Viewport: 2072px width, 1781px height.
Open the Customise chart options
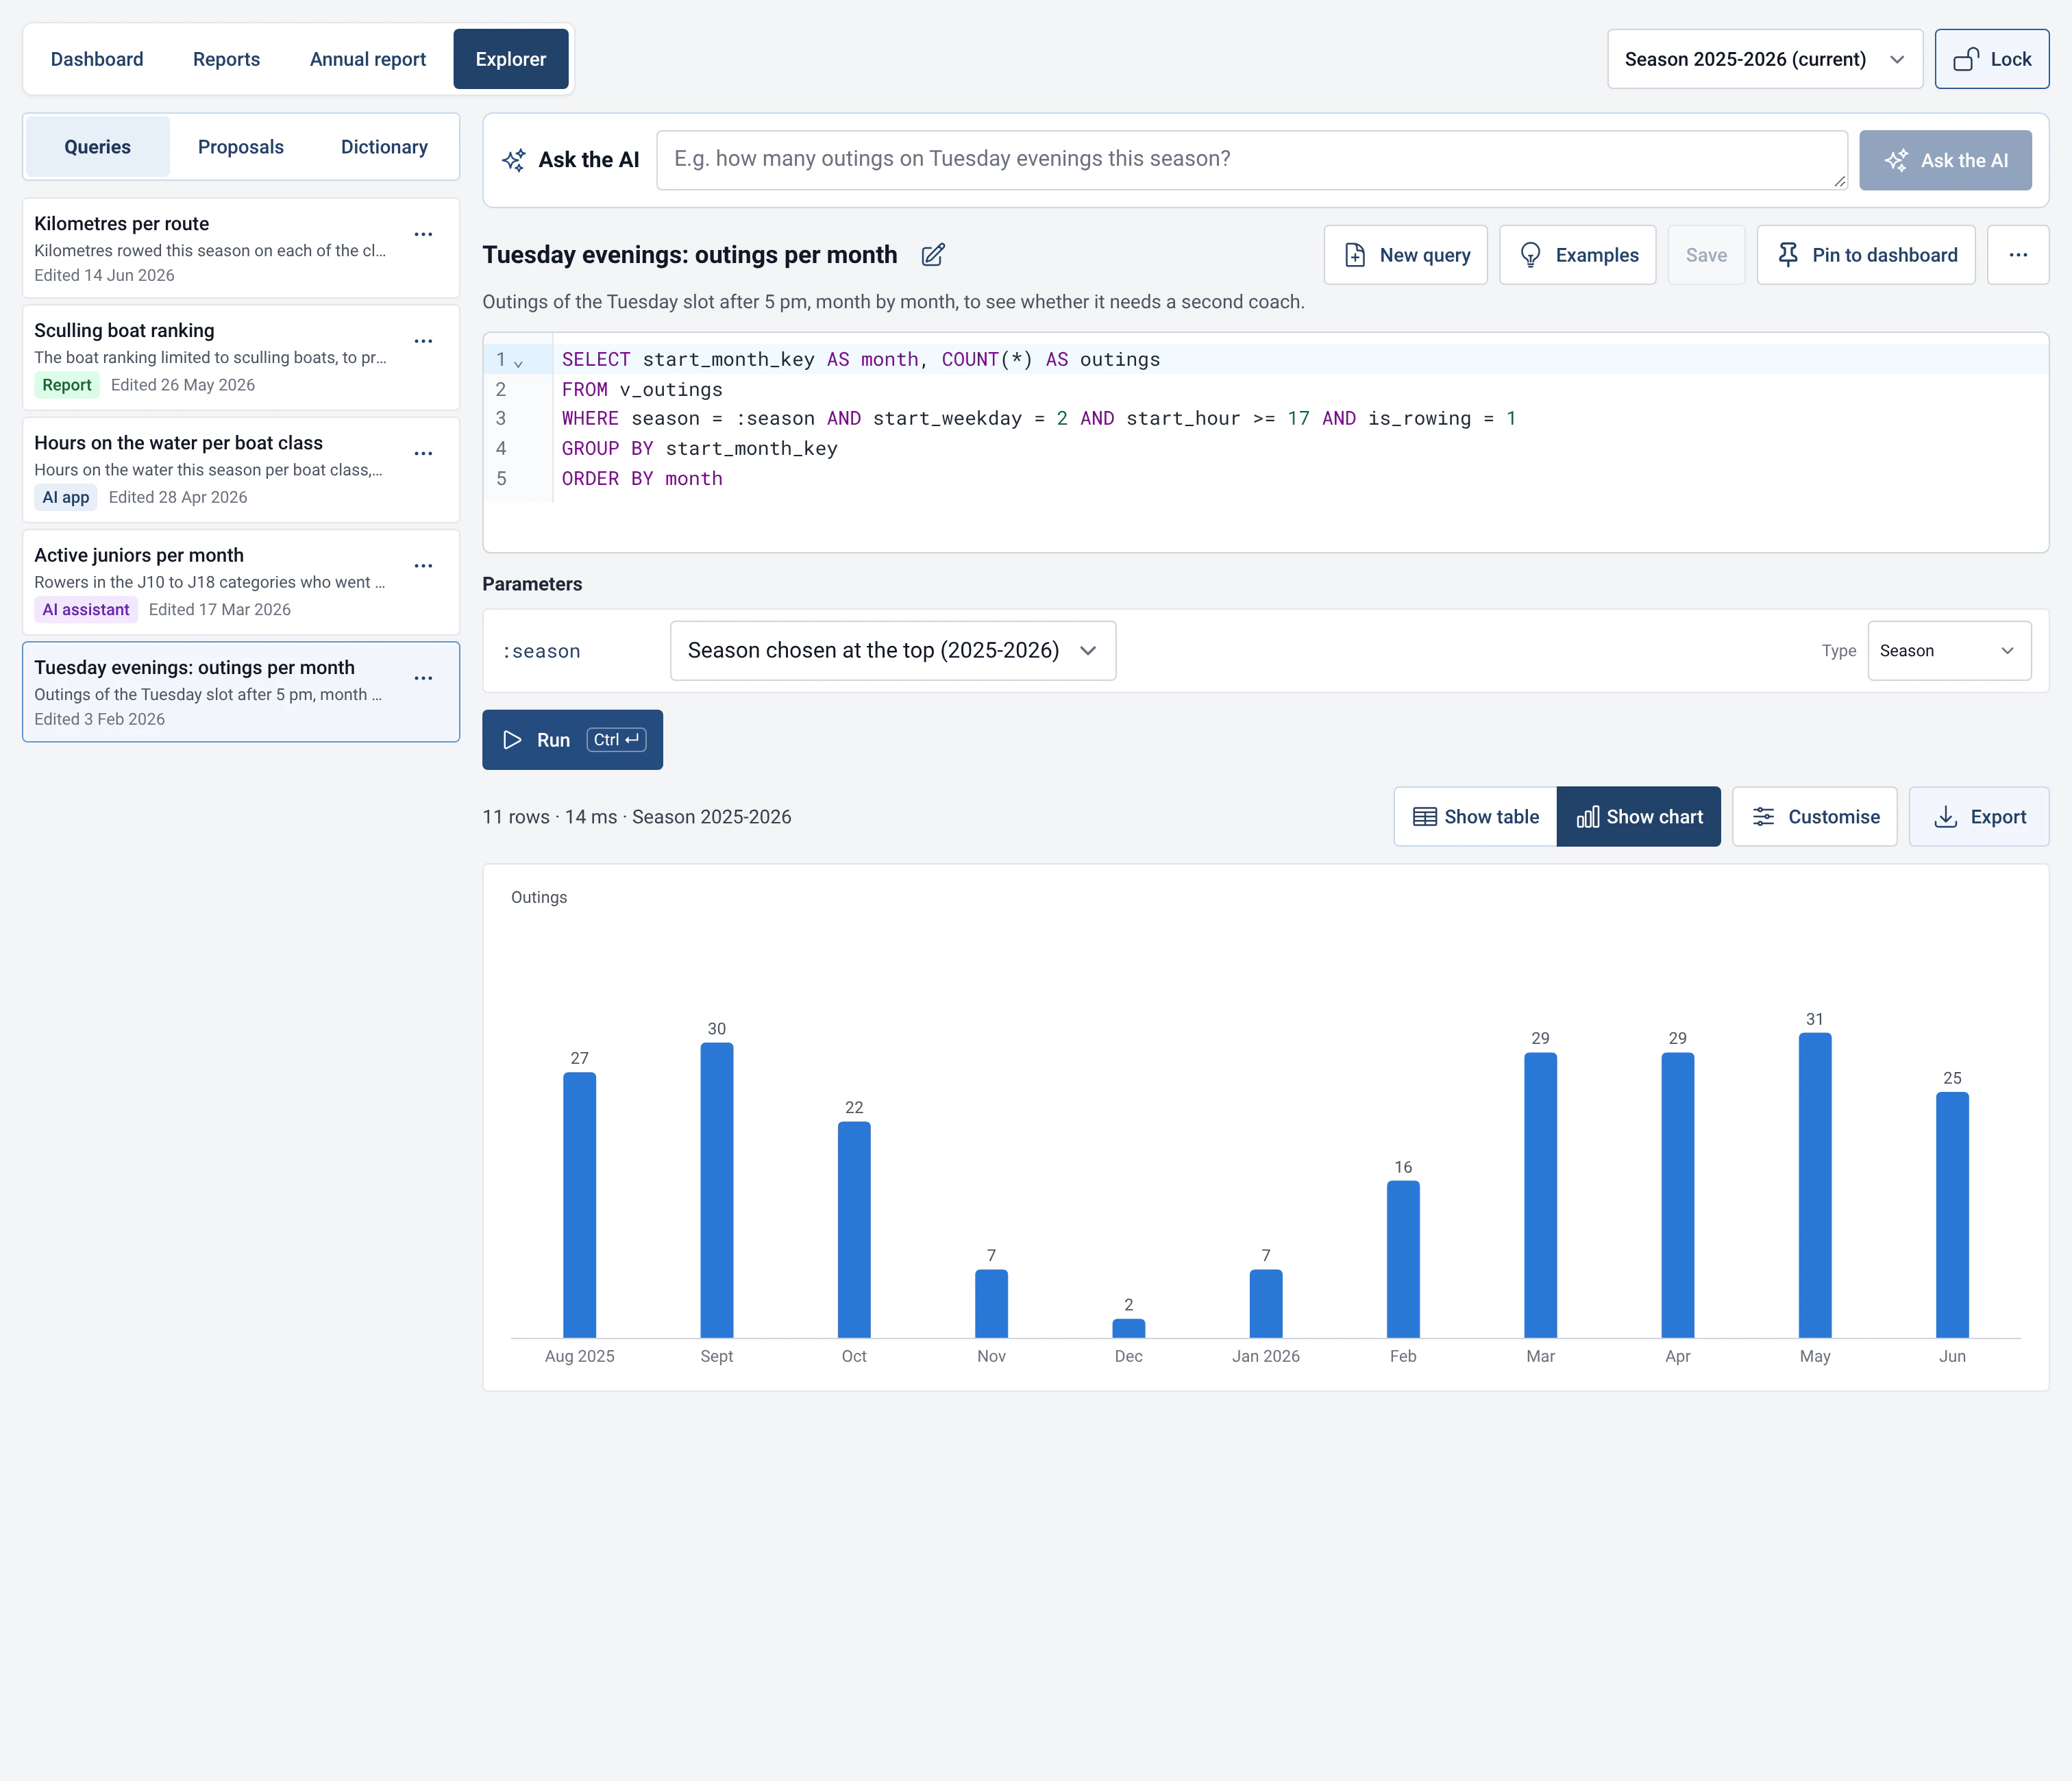tap(1815, 817)
